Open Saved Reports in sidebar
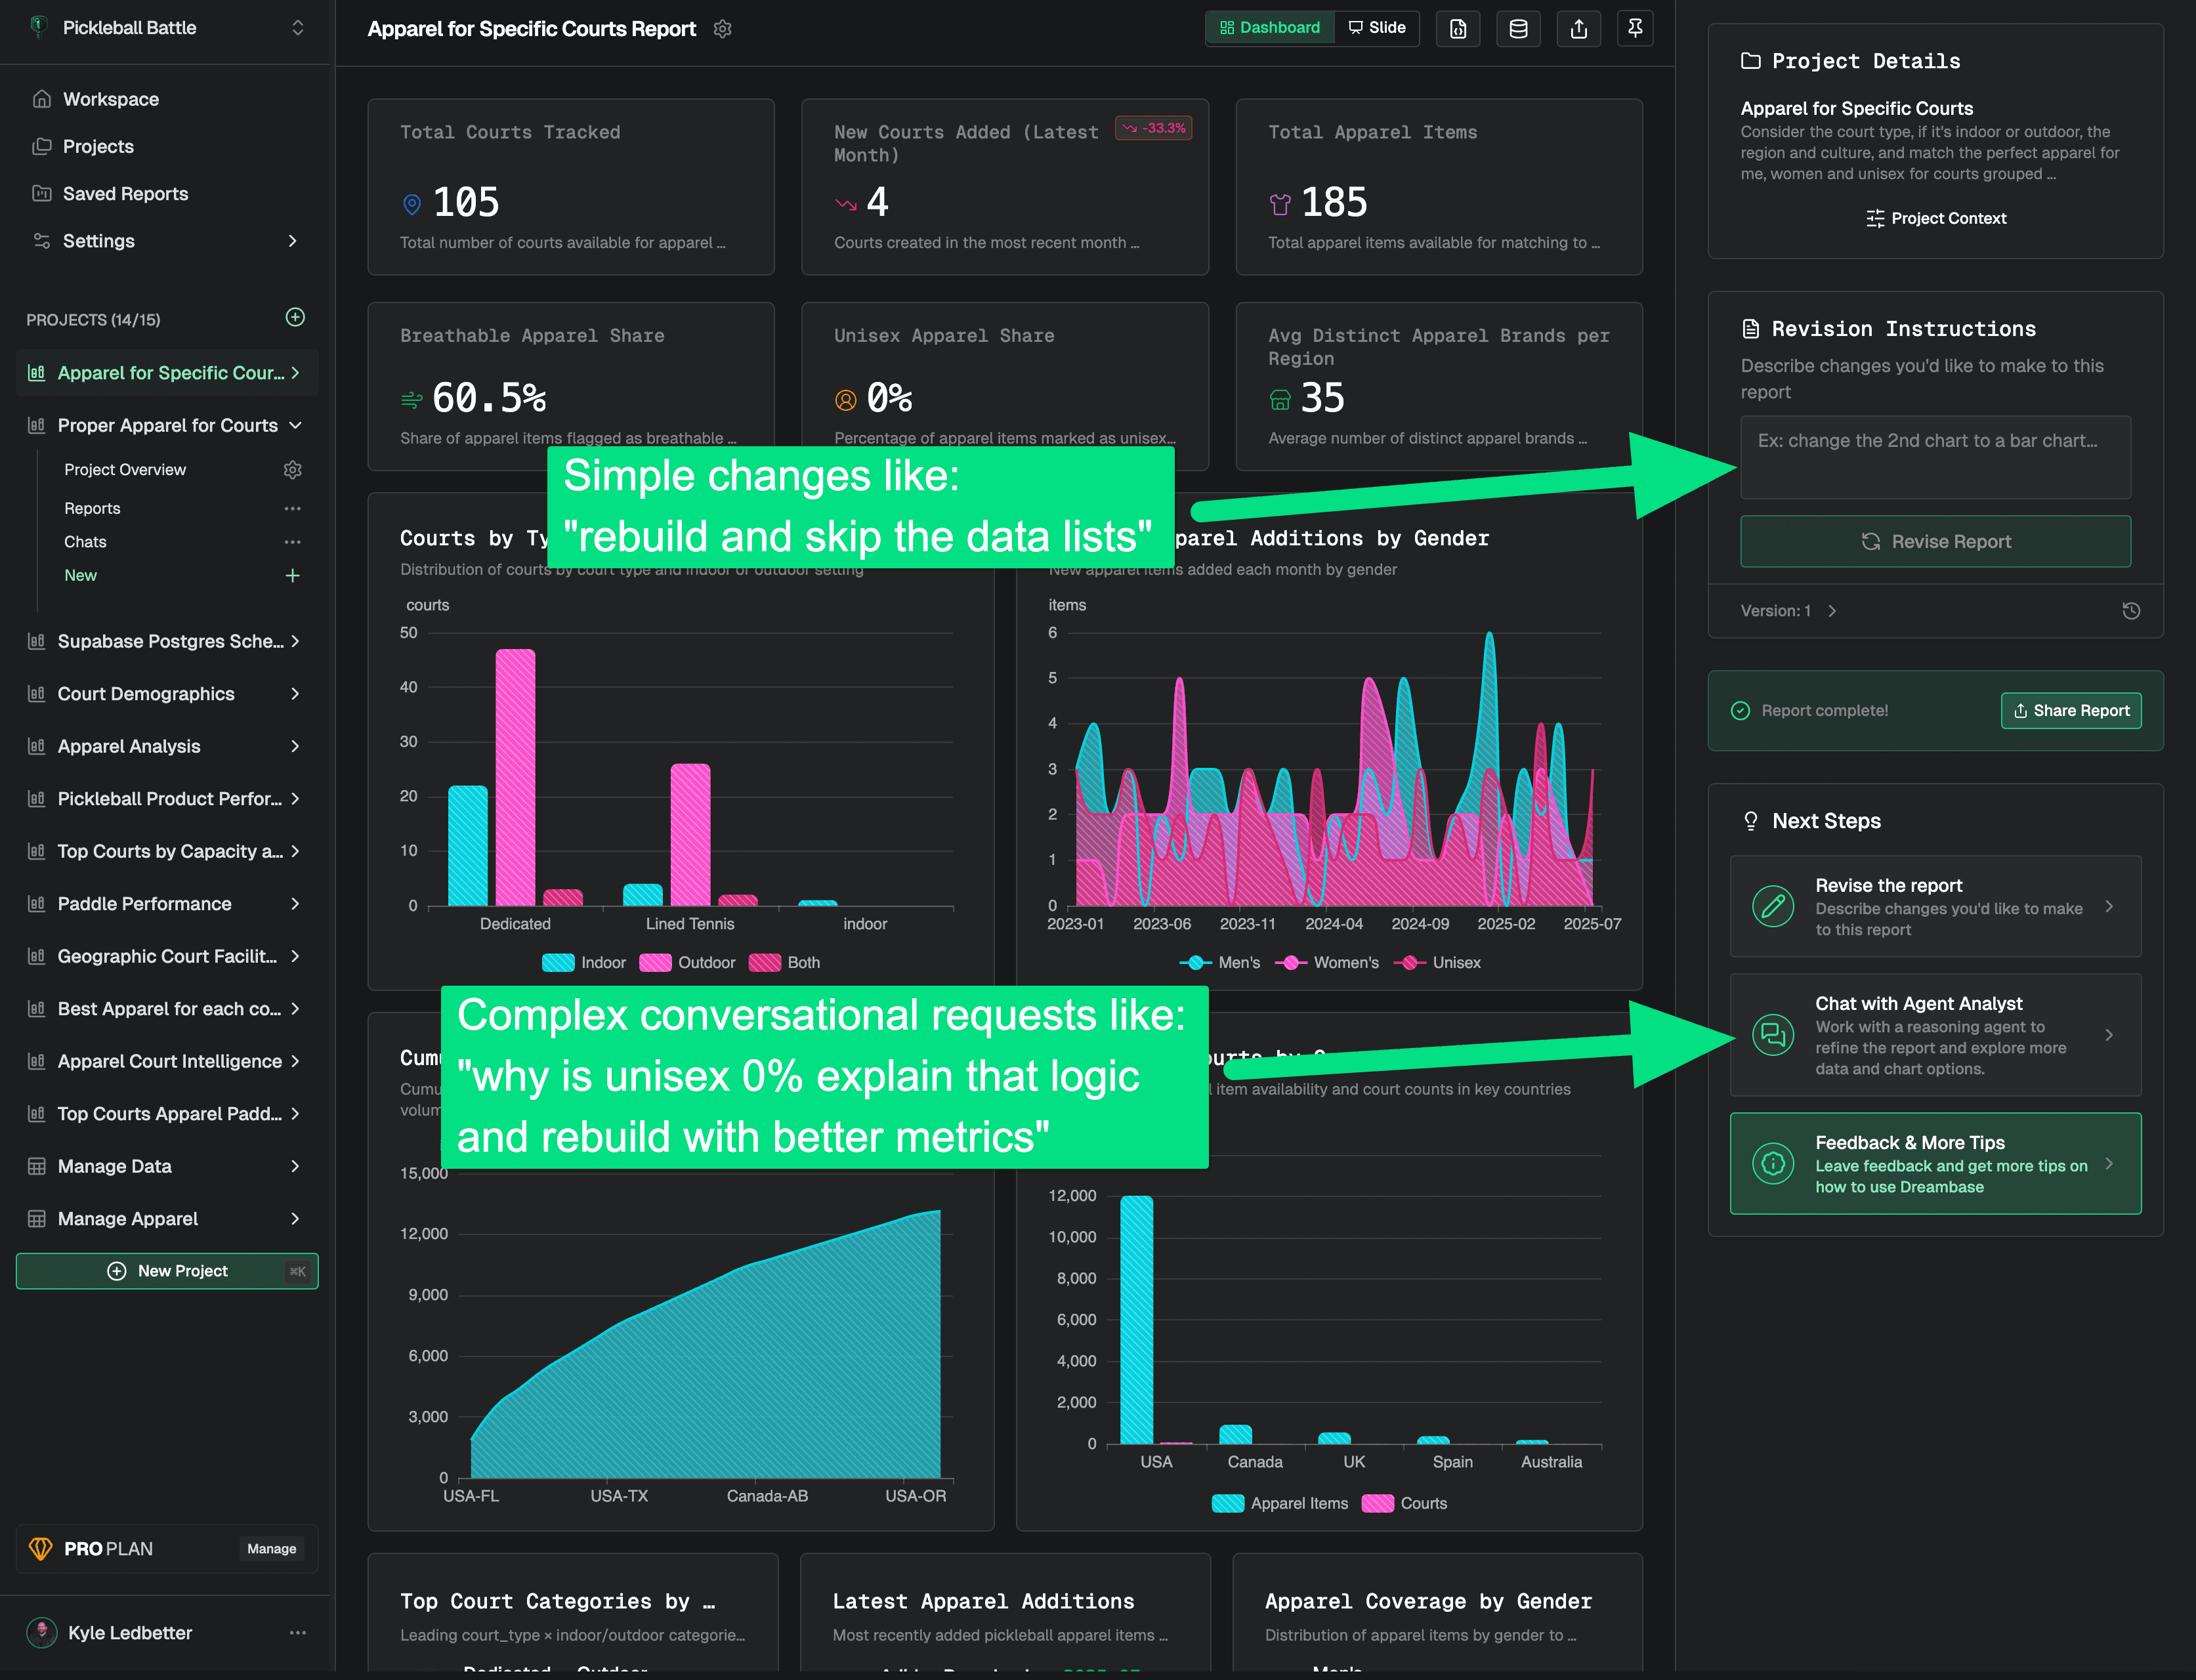The width and height of the screenshot is (2196, 1680). click(x=125, y=194)
